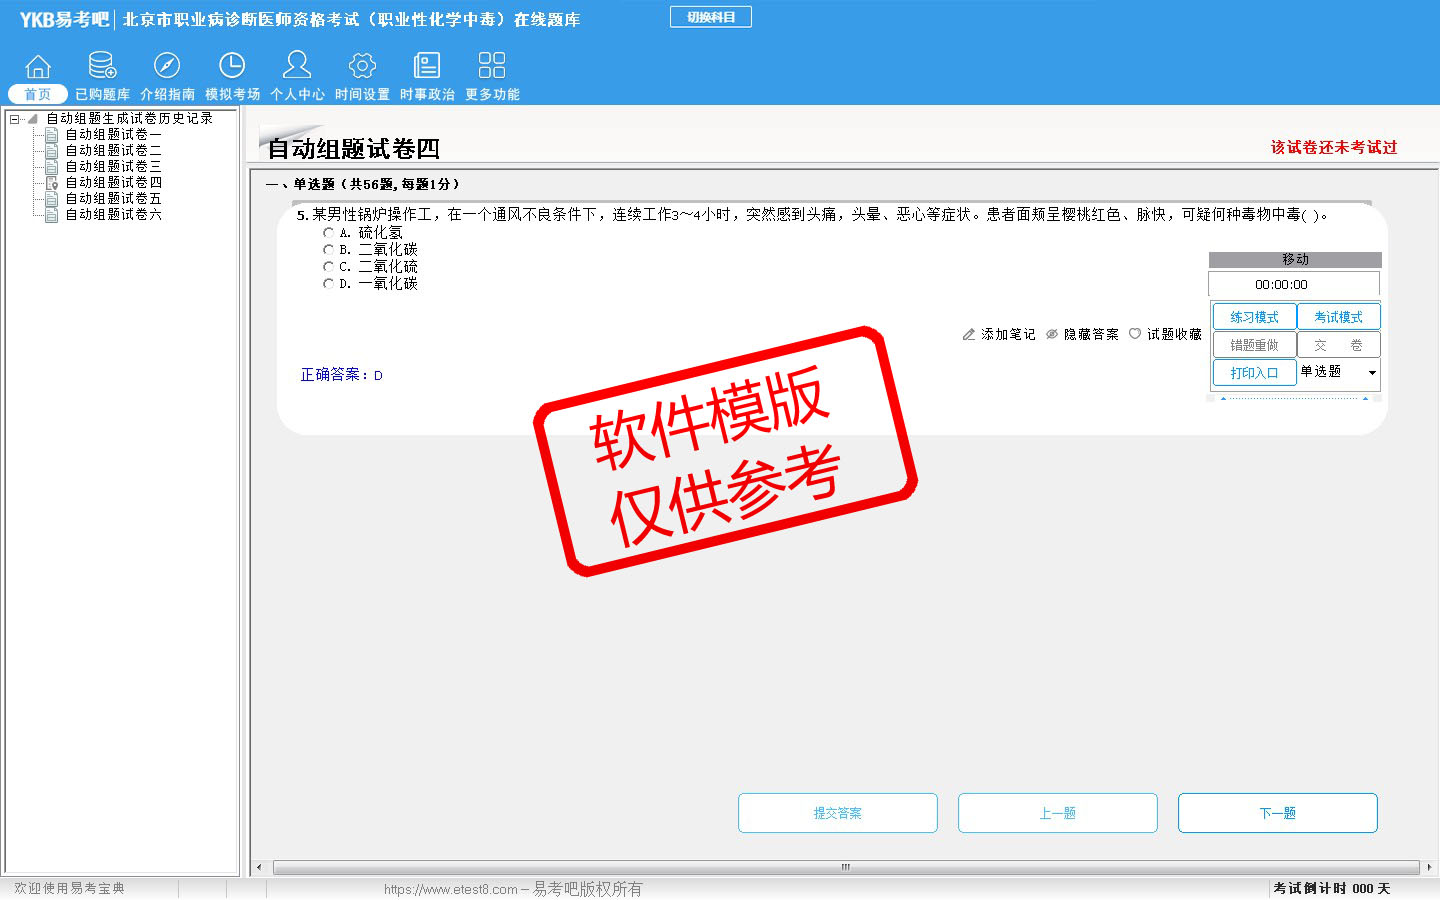Open the 更多功能 grid icon
This screenshot has width=1440, height=900.
(x=492, y=66)
